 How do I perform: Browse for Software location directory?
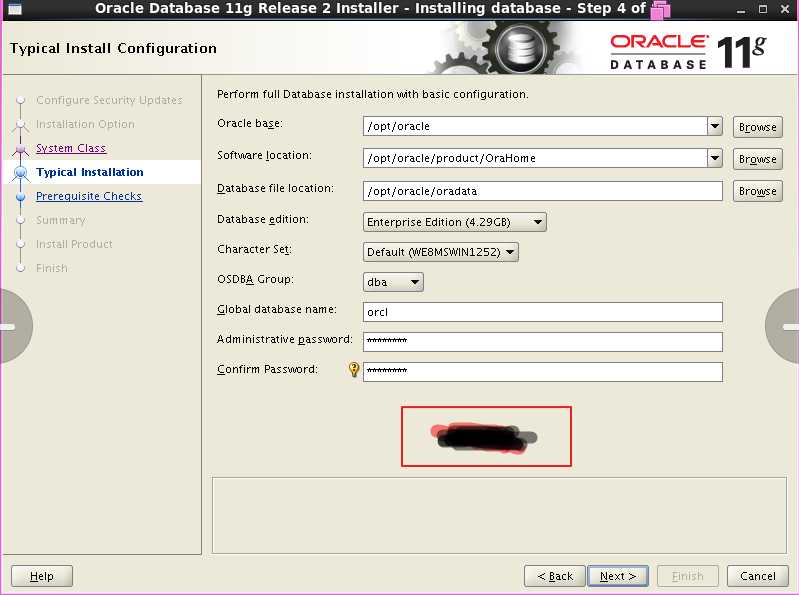point(757,159)
